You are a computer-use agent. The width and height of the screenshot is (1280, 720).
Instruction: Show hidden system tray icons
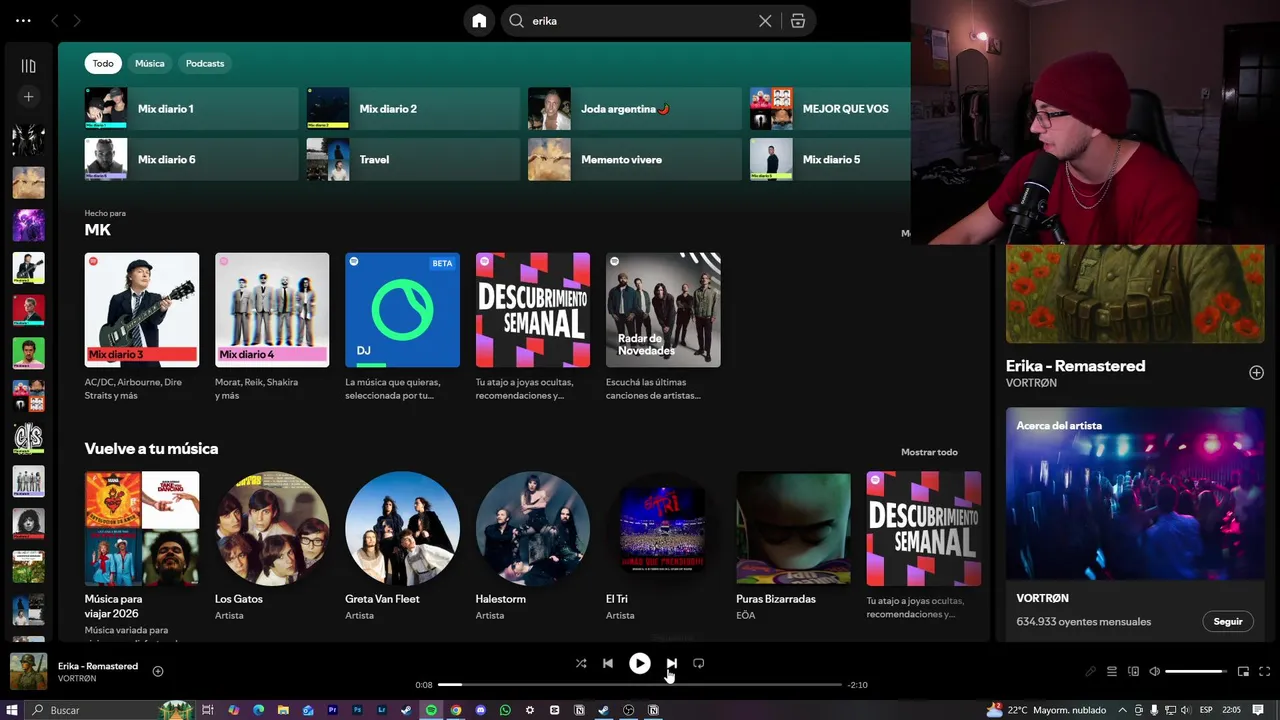pyautogui.click(x=1122, y=710)
